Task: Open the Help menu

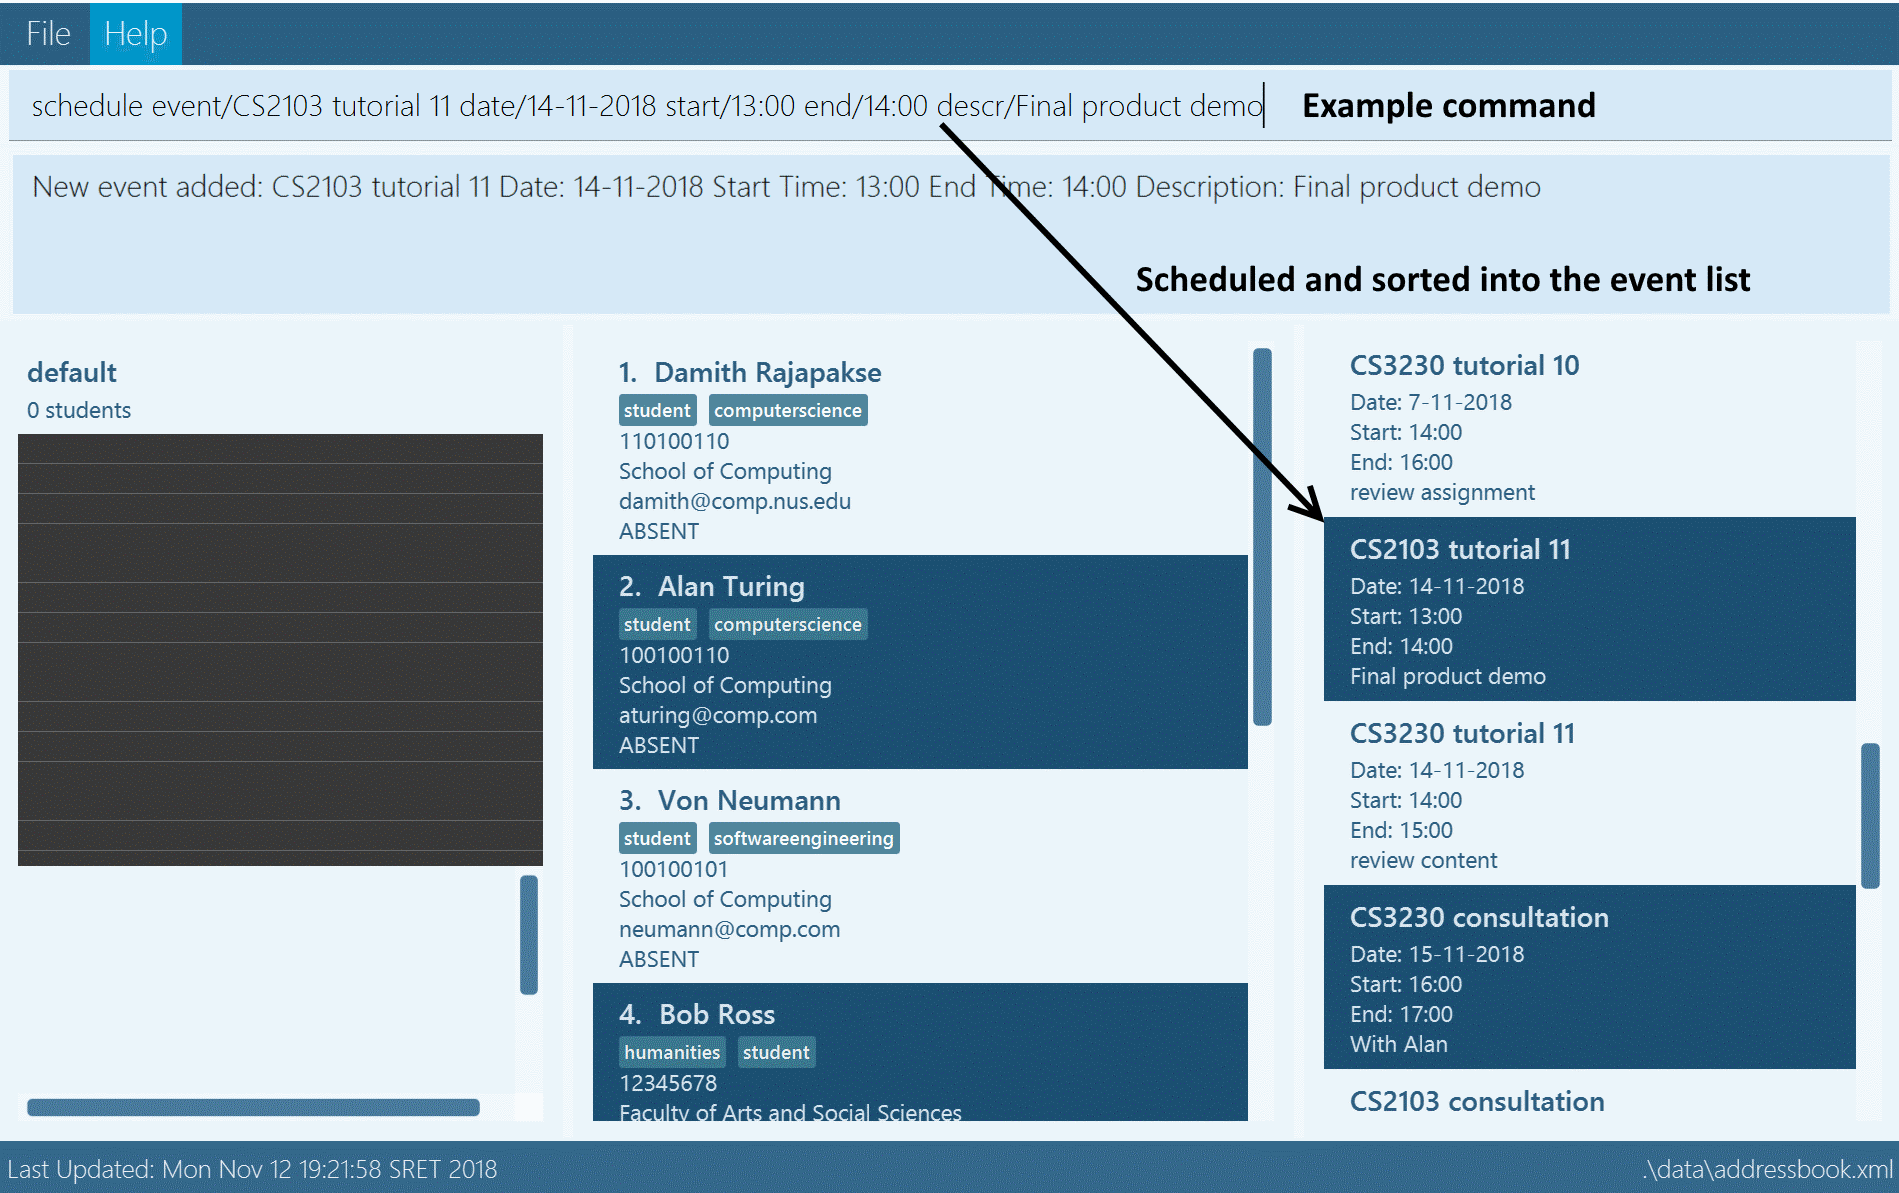Action: pyautogui.click(x=136, y=34)
